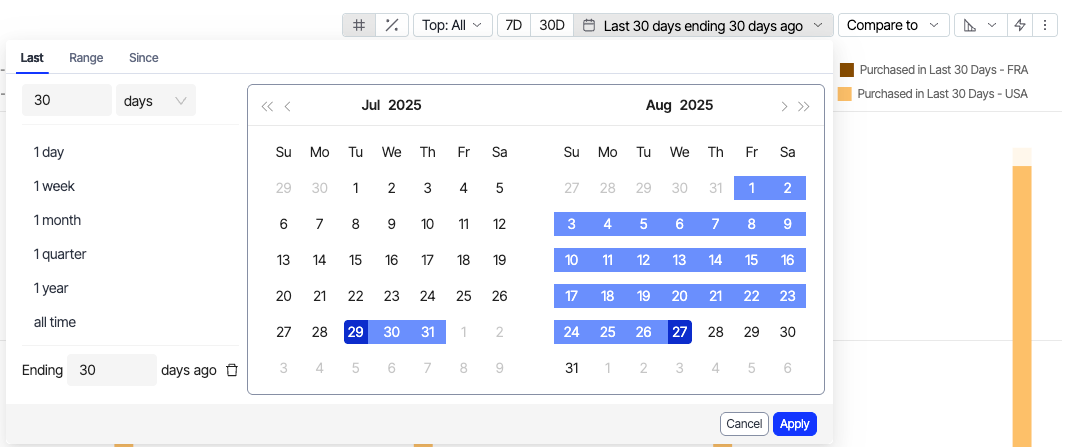Open the 'days' unit dropdown
Image resolution: width=1071 pixels, height=447 pixels.
click(156, 100)
